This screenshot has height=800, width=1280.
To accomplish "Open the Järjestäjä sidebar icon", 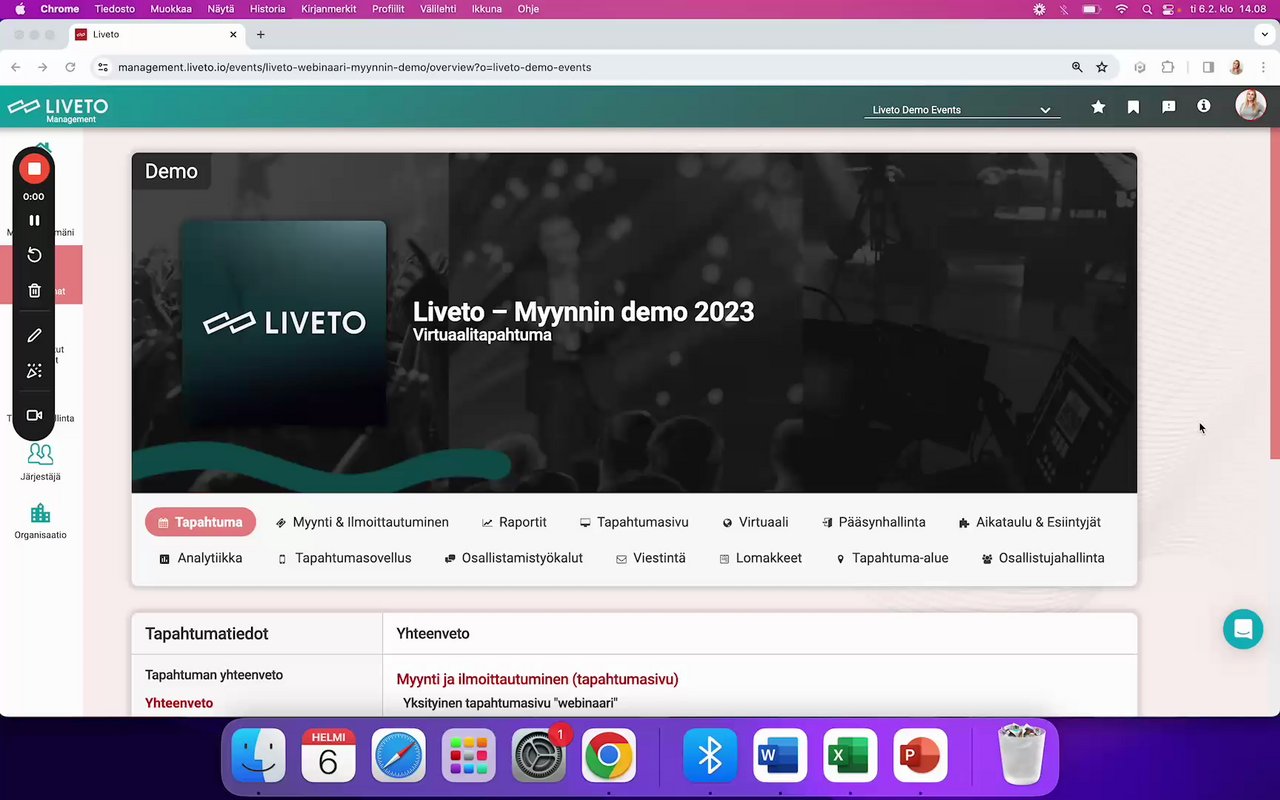I will click(x=40, y=462).
